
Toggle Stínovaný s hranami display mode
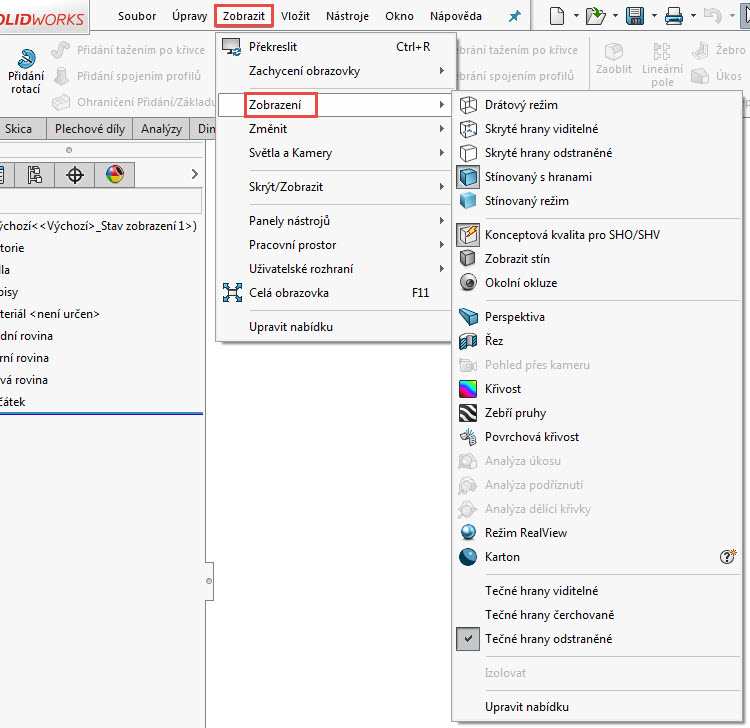[x=596, y=177]
